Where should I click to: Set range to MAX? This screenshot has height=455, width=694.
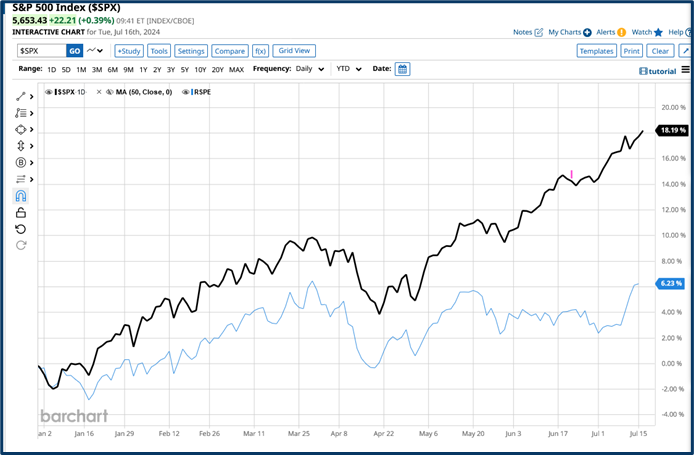236,69
